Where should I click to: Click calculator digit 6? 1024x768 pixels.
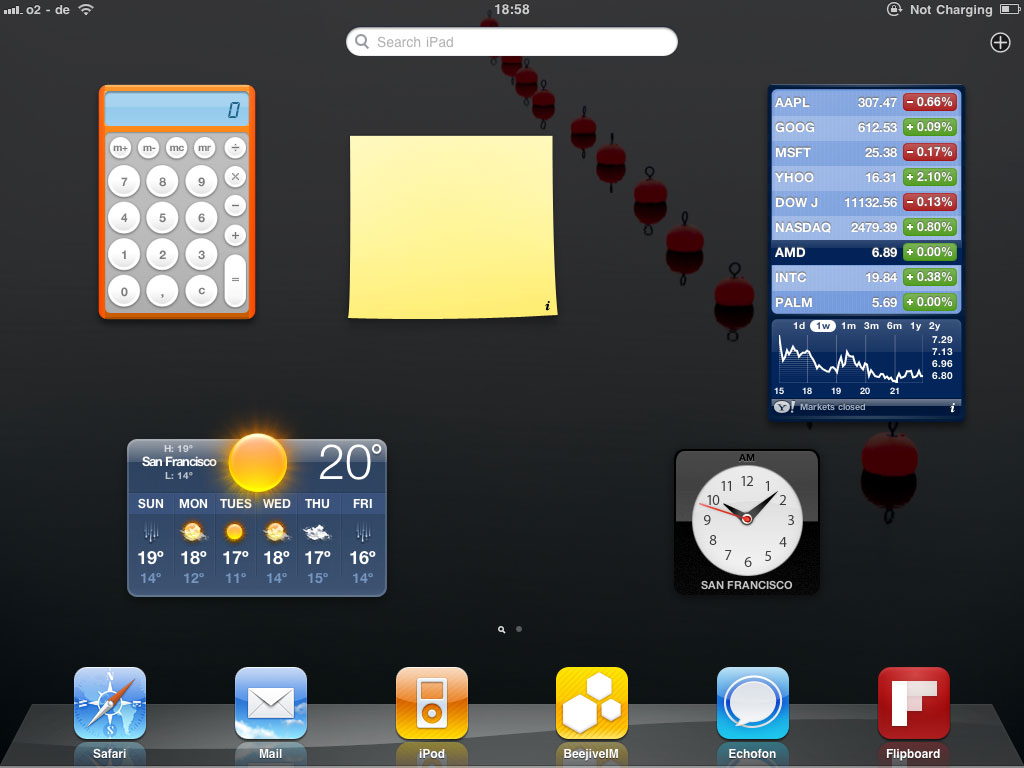tap(201, 218)
